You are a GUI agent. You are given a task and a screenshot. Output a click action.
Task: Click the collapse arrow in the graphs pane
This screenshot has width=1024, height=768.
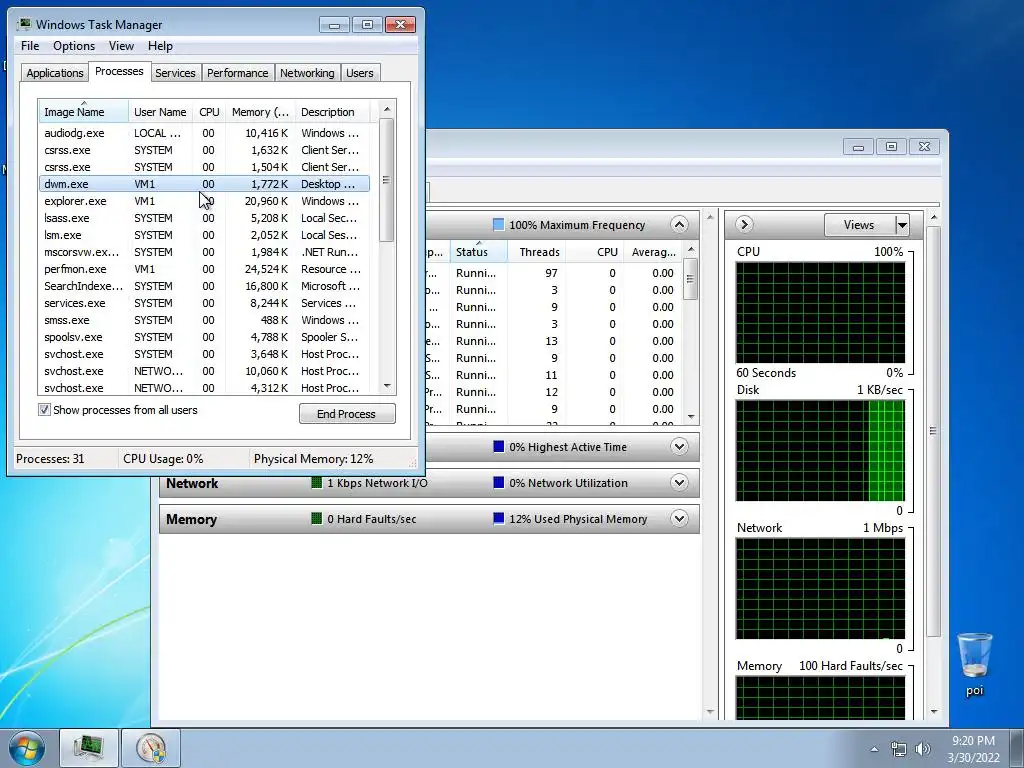click(744, 225)
